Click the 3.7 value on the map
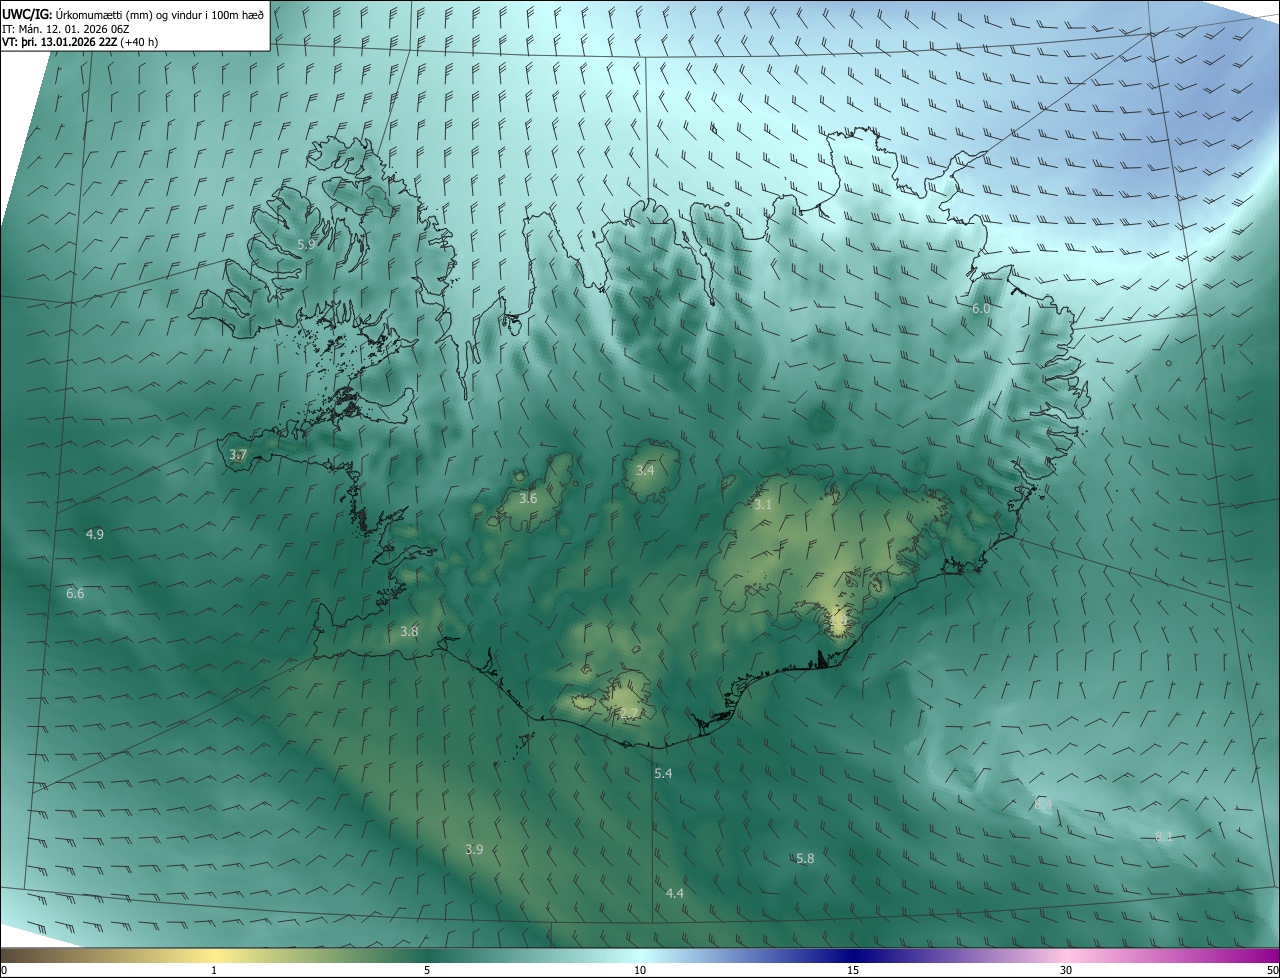Screen dimensions: 1280x978 238,454
